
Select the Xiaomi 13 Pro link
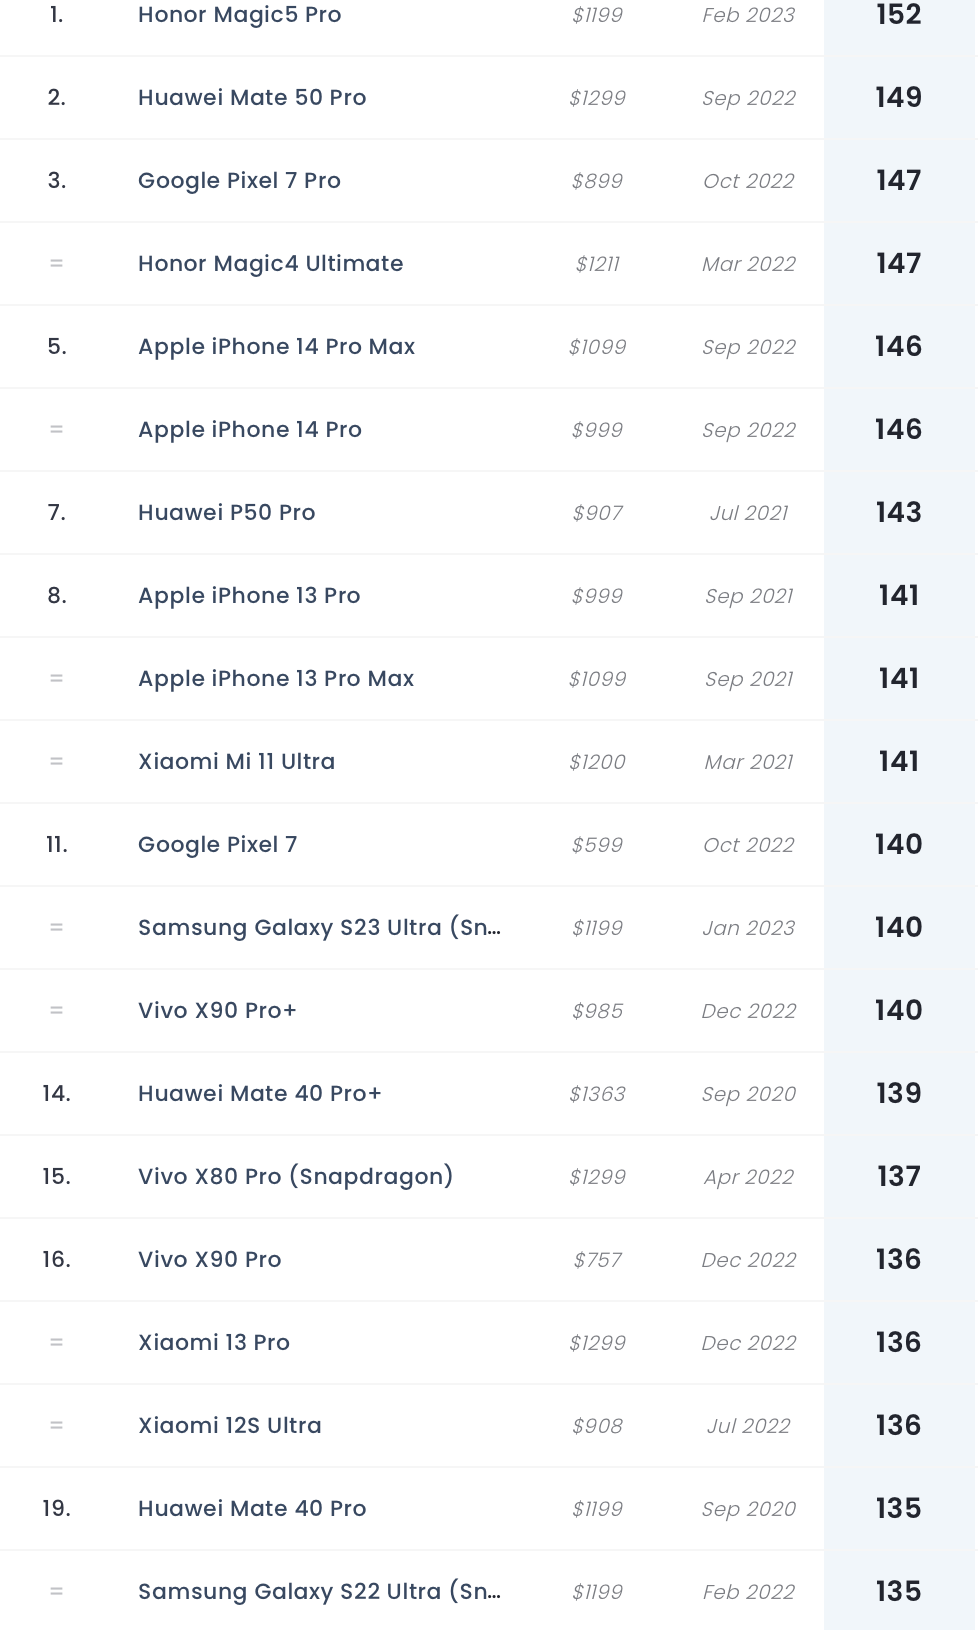tap(214, 1343)
